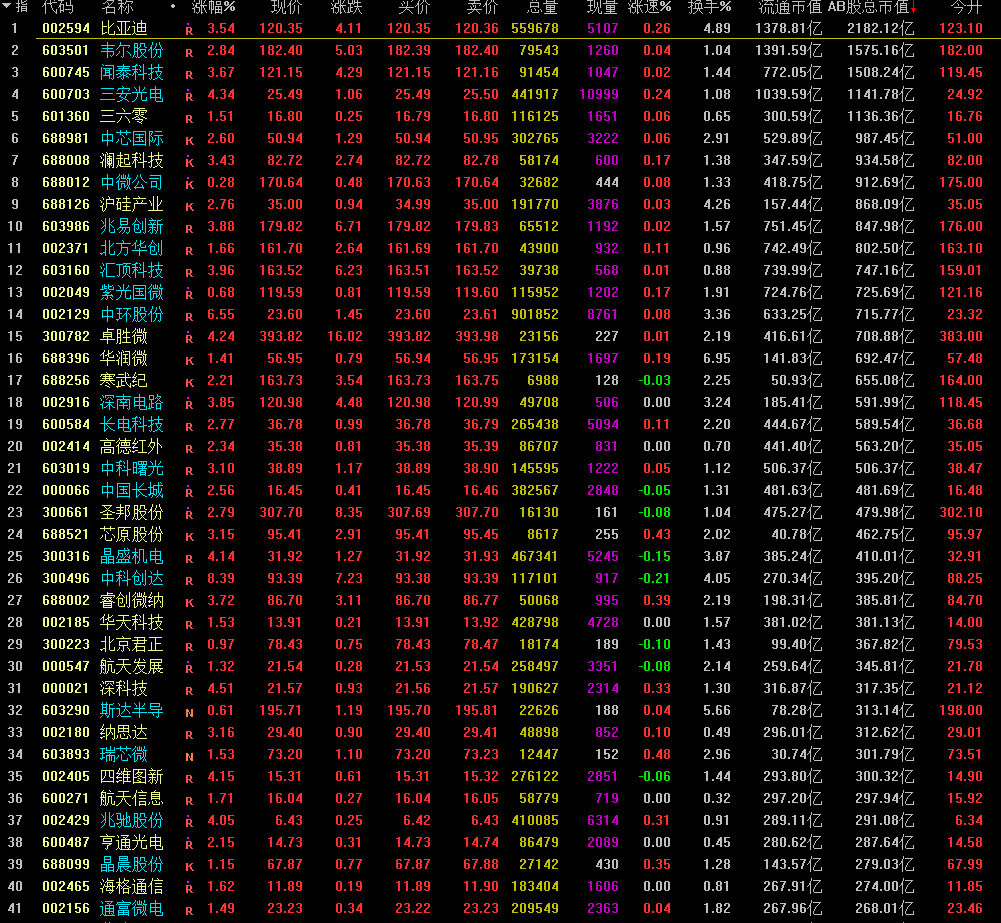Click the K marker beside 沪硅产业
Viewport: 1001px width, 923px height.
(x=189, y=206)
